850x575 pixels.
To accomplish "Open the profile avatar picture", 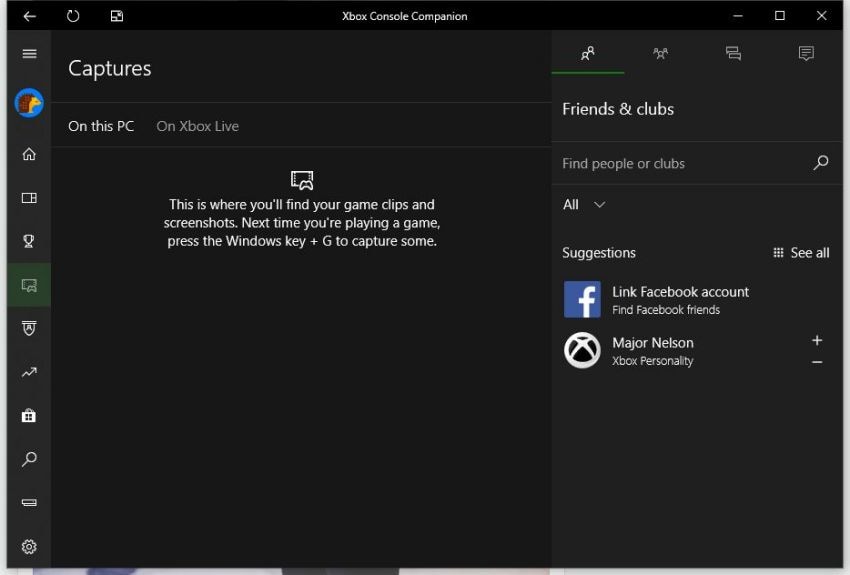I will coord(29,102).
